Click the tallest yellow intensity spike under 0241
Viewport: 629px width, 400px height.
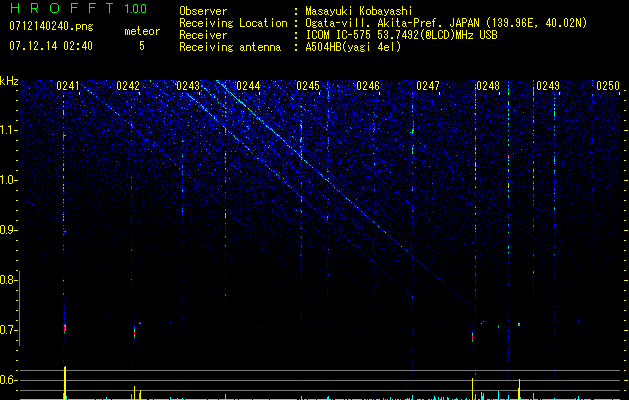[65, 383]
